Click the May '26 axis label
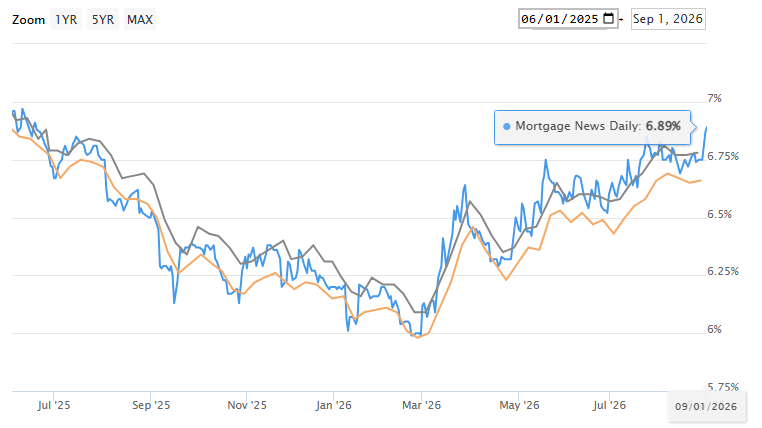 519,405
